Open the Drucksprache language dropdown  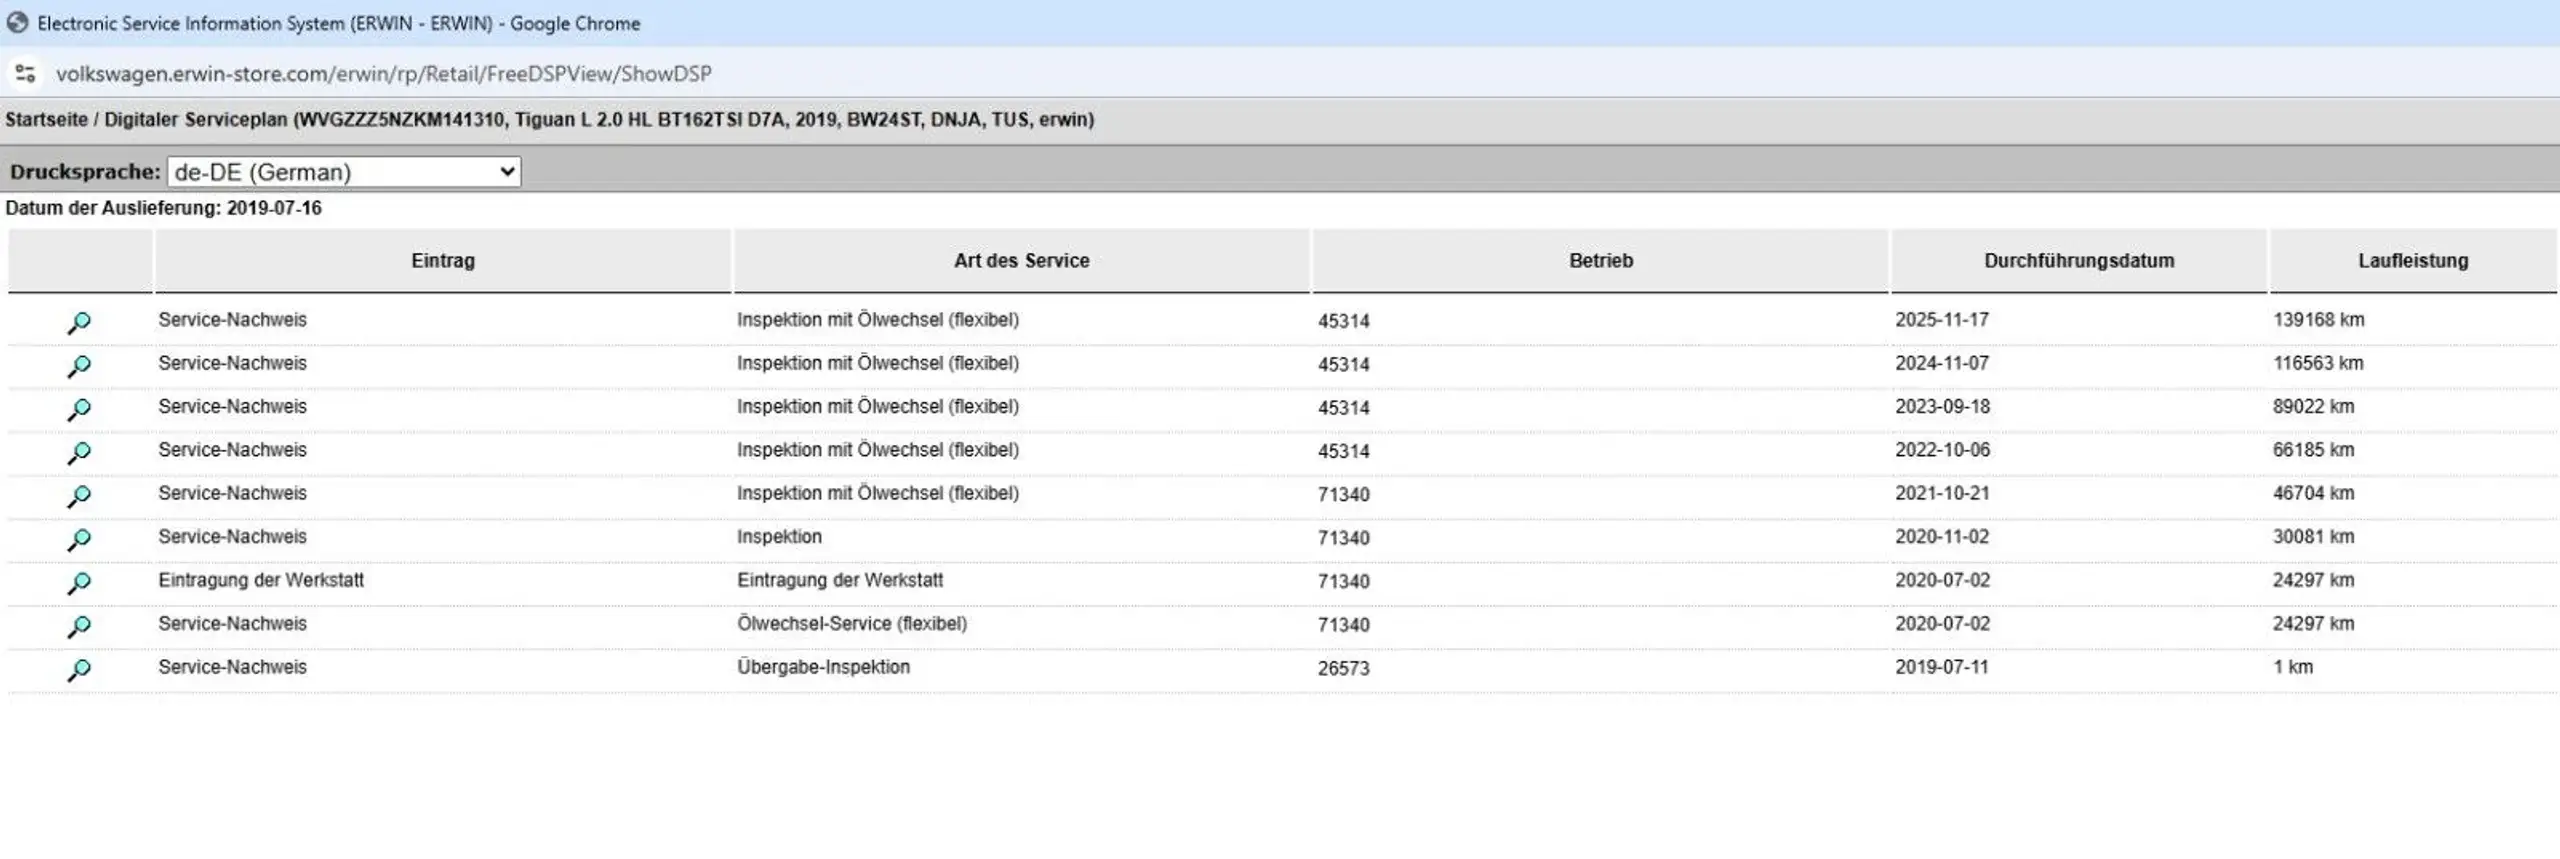pyautogui.click(x=344, y=172)
